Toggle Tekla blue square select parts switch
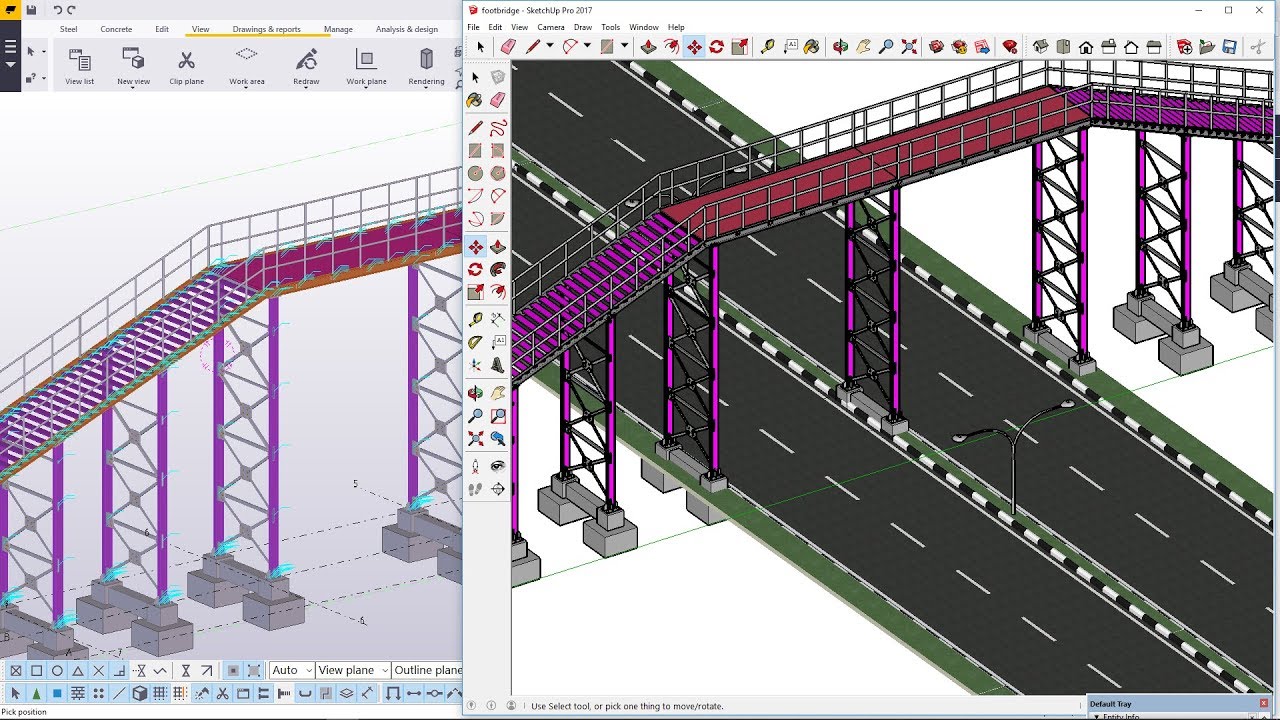The image size is (1280, 720). tap(57, 693)
